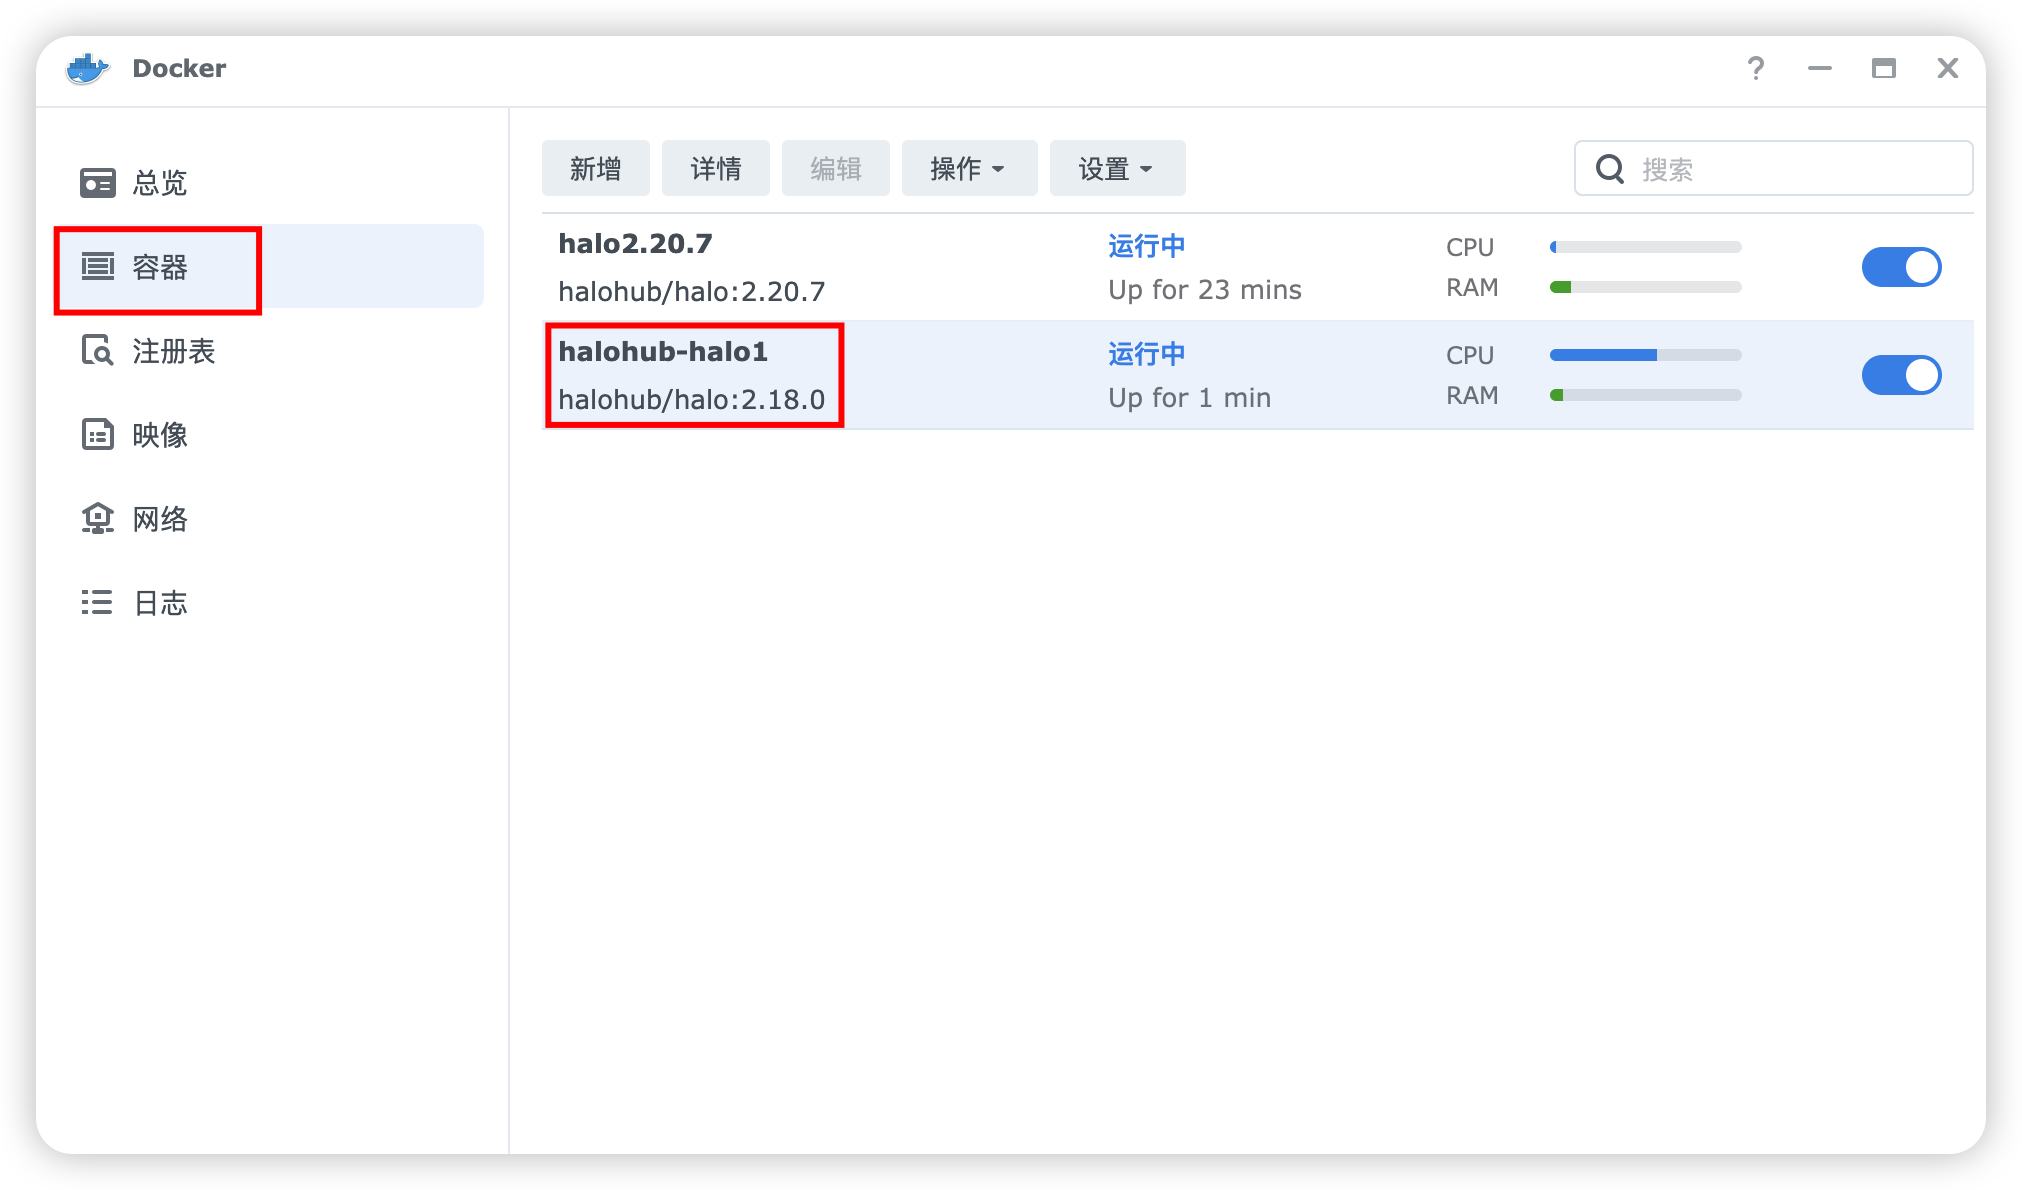Screen dimensions: 2022x1190
Task: Click the 注册表 registry search icon
Action: click(x=98, y=351)
